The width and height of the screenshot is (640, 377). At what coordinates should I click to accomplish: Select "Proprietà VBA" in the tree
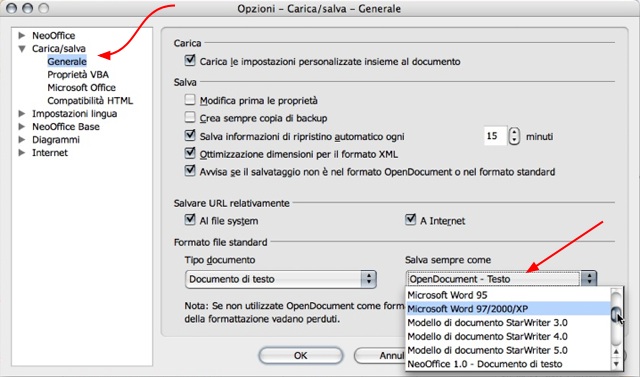(x=78, y=75)
